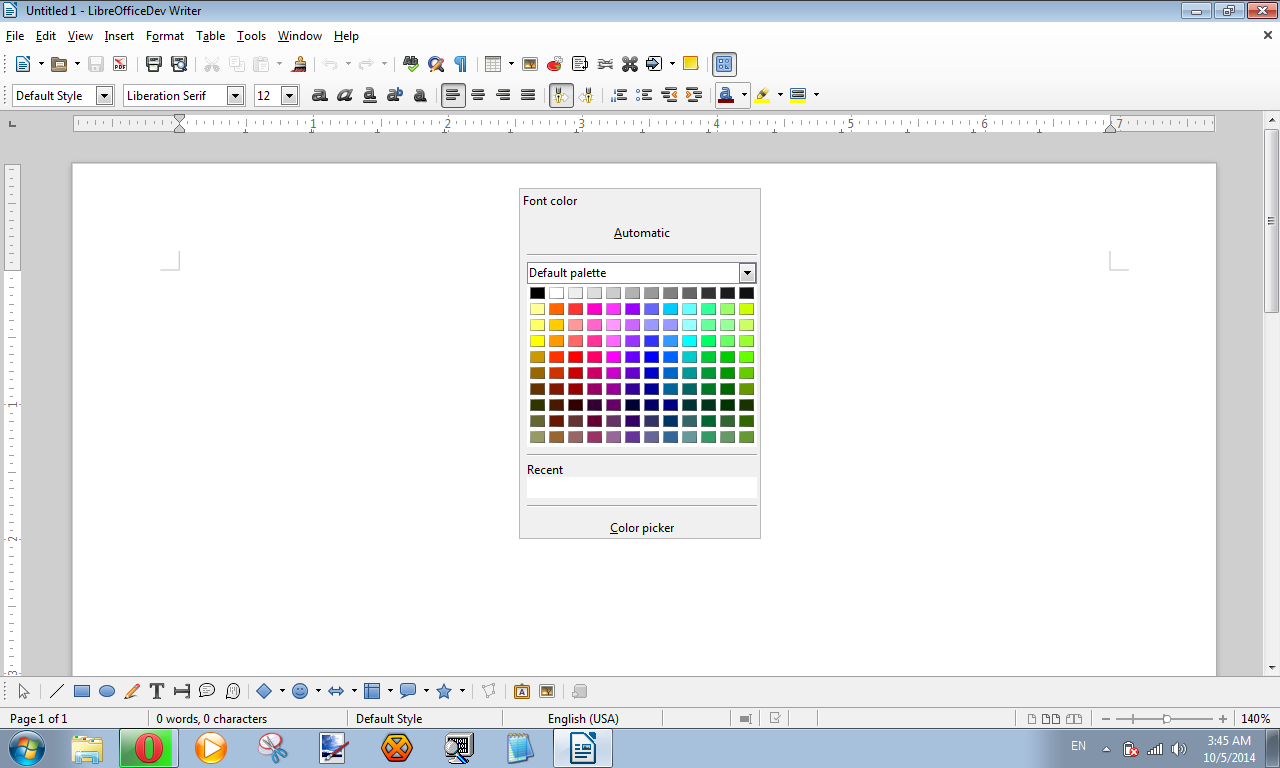Open the font size dropdown showing 12

tap(290, 96)
